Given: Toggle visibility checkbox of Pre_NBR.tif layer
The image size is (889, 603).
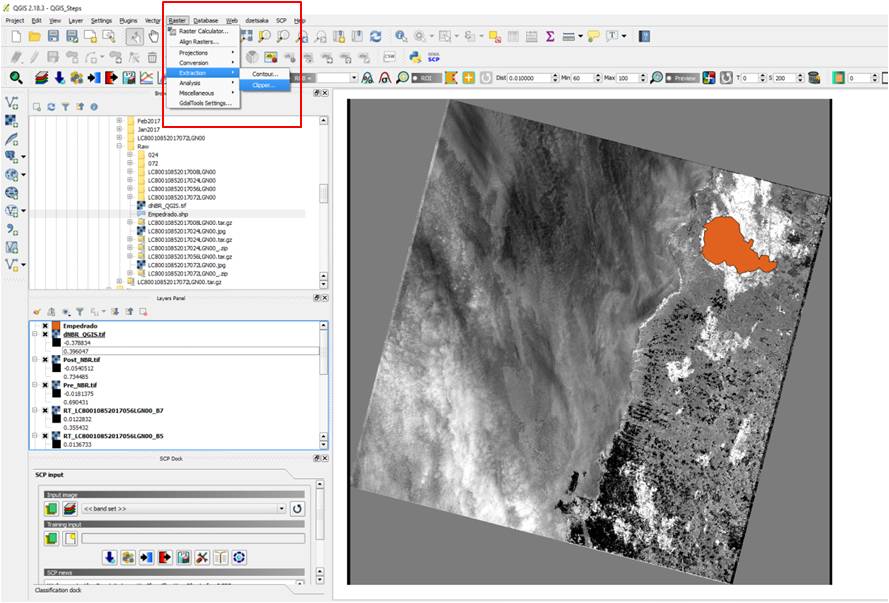Looking at the screenshot, I should 46,385.
